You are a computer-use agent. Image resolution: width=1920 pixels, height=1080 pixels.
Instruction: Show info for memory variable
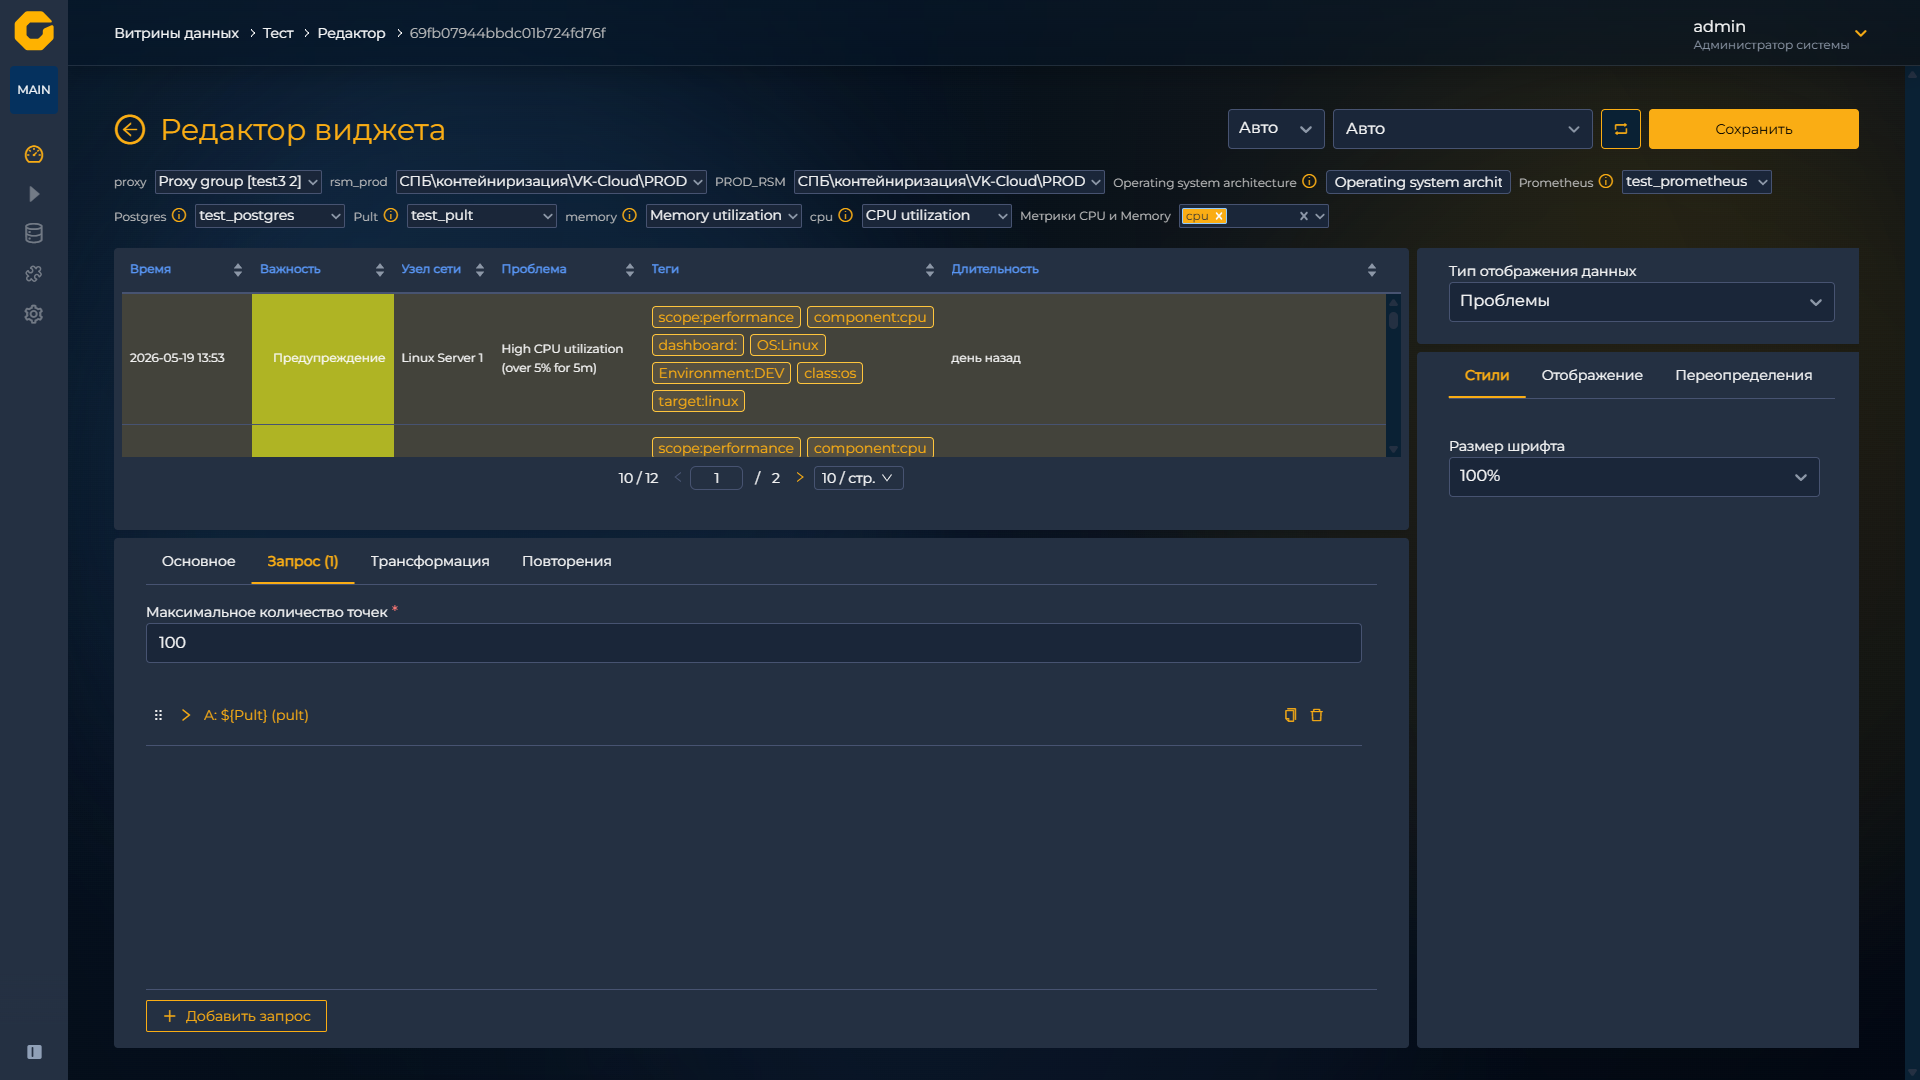tap(630, 216)
